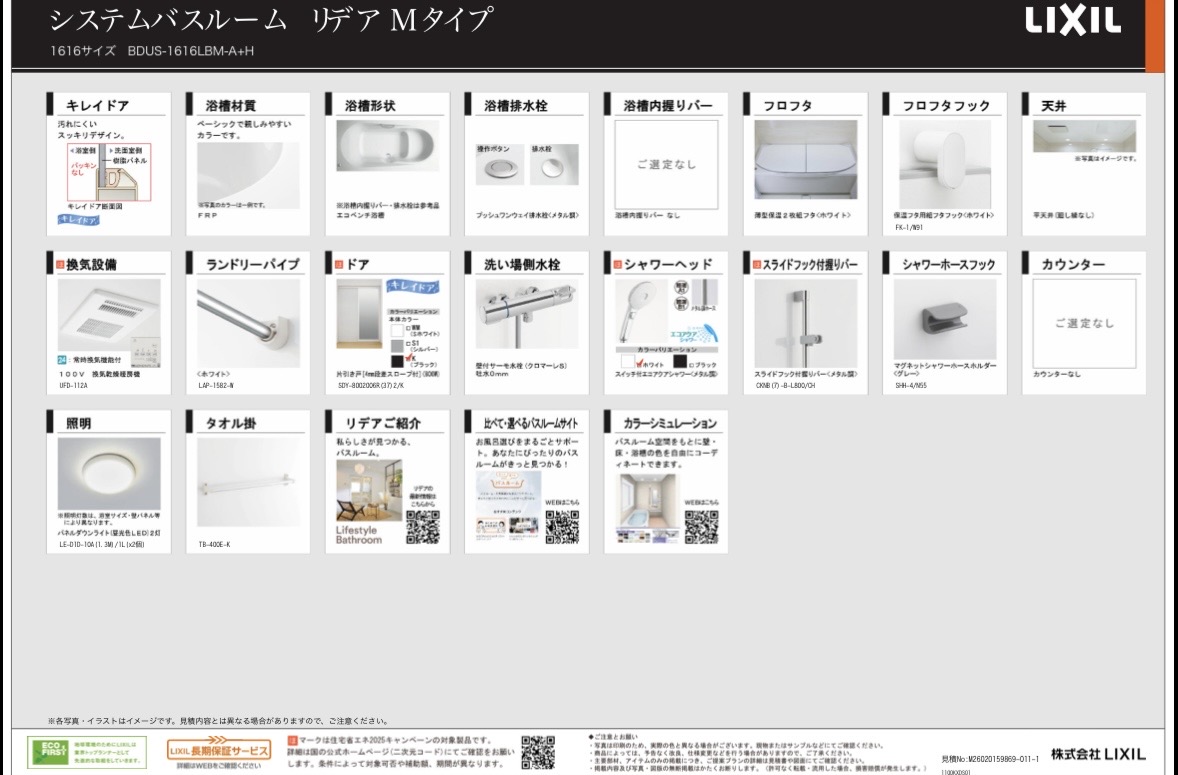Image resolution: width=1178 pixels, height=775 pixels.
Task: Open the LIXIL長期保証サービス banner
Action: pos(218,751)
